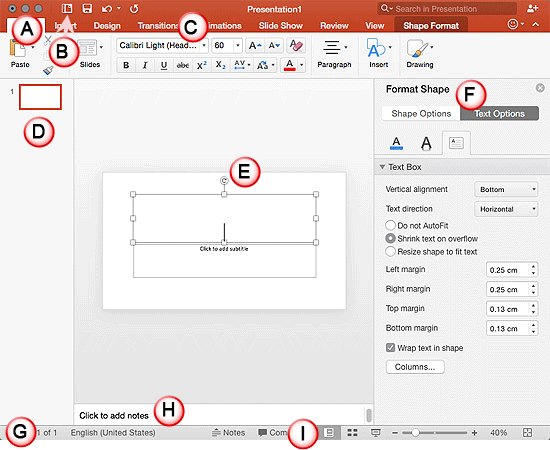550x450 pixels.
Task: Toggle Italic formatting
Action: pos(145,65)
